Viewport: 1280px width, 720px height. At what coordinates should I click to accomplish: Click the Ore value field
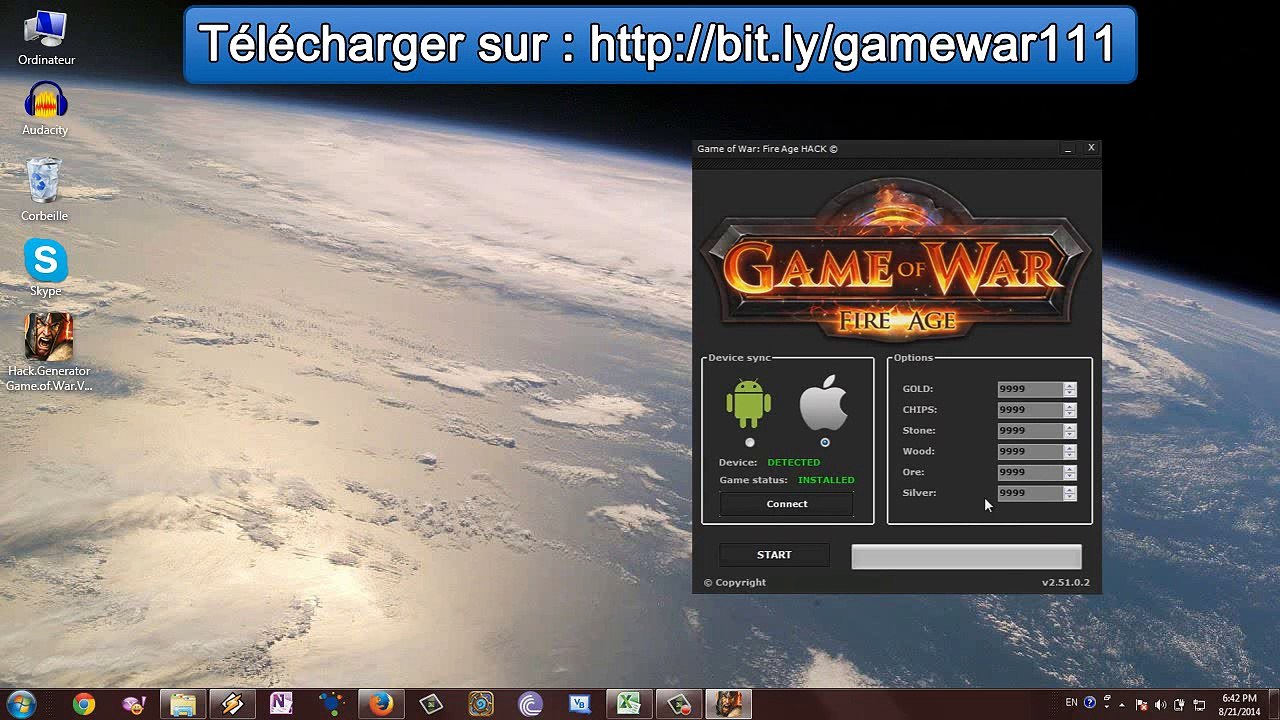1030,472
